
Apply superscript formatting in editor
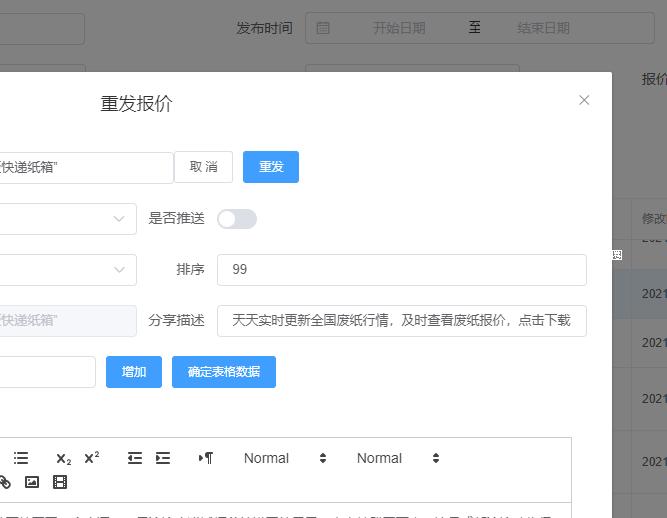tap(92, 458)
